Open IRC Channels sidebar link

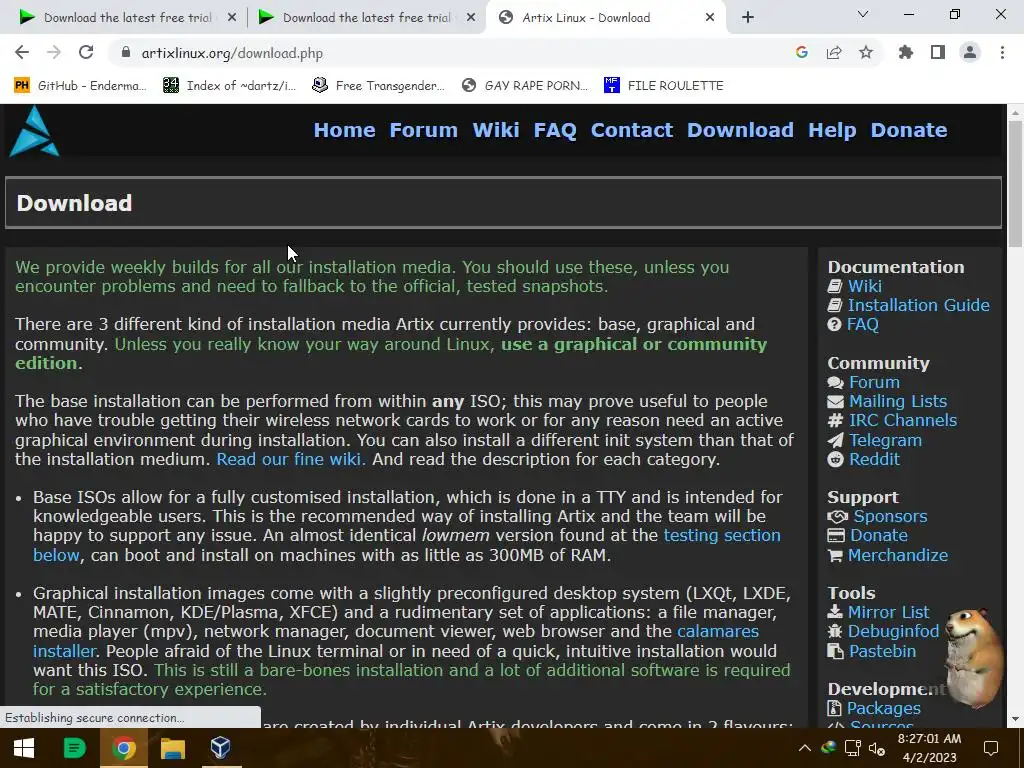(x=903, y=421)
